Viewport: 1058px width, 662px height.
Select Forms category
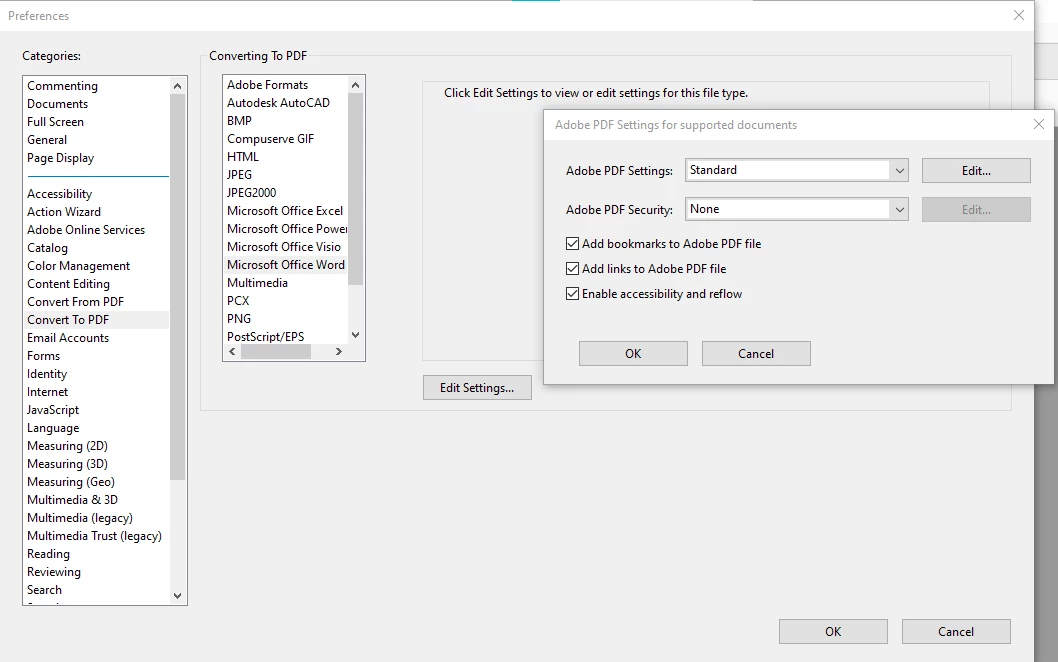click(43, 356)
